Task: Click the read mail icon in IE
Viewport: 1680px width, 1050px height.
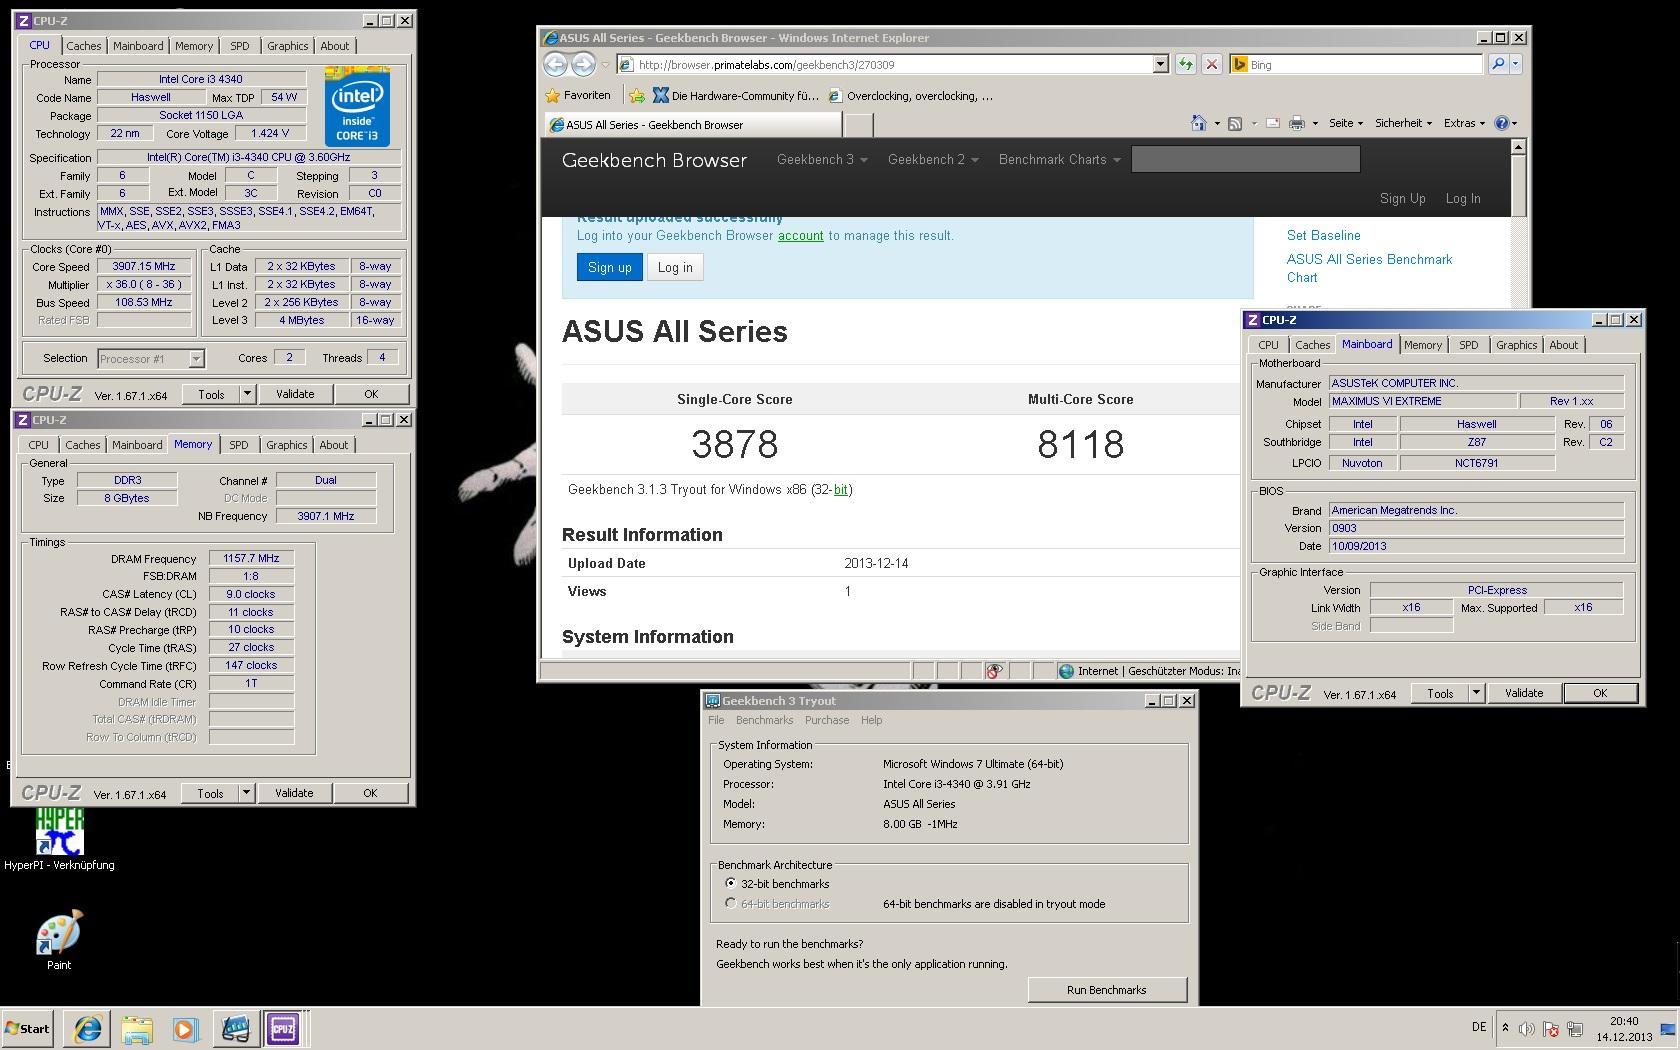Action: pyautogui.click(x=1273, y=123)
